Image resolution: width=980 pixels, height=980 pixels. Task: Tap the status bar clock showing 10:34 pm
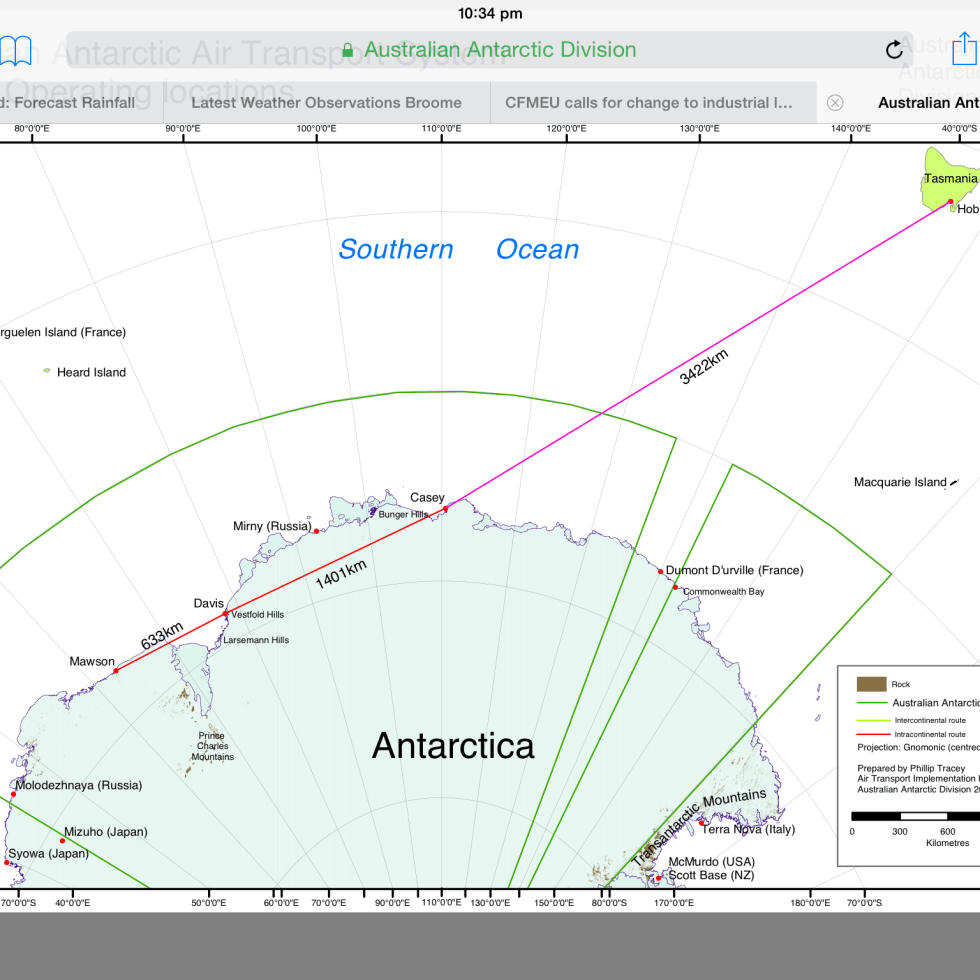coord(490,13)
